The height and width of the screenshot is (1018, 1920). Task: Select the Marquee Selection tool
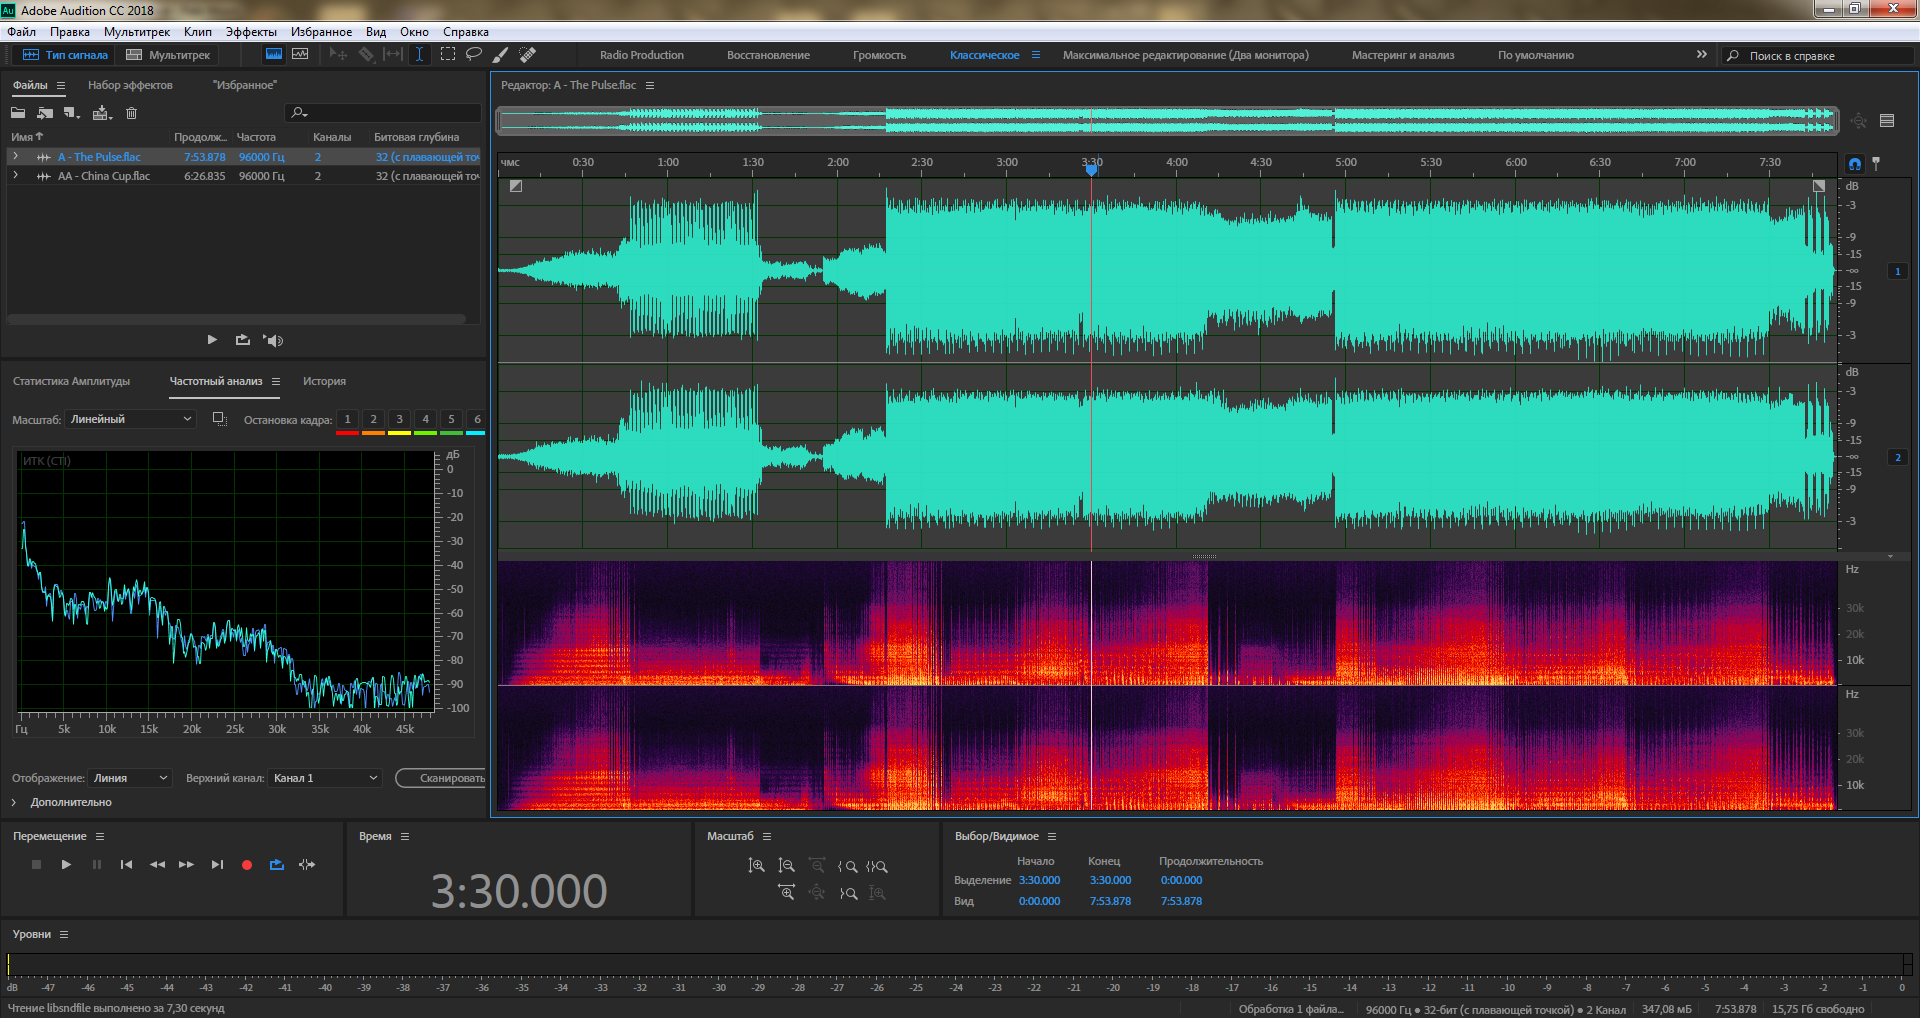coord(448,55)
